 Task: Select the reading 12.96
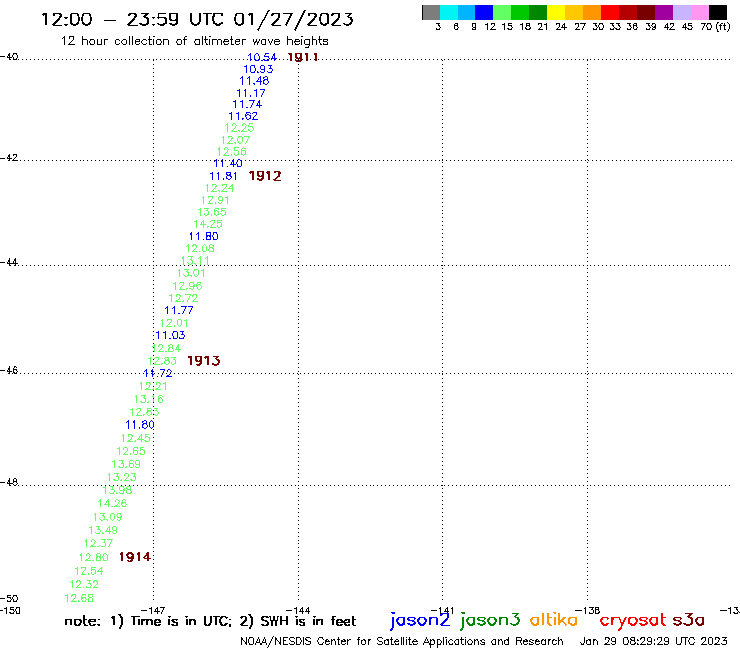[x=187, y=286]
